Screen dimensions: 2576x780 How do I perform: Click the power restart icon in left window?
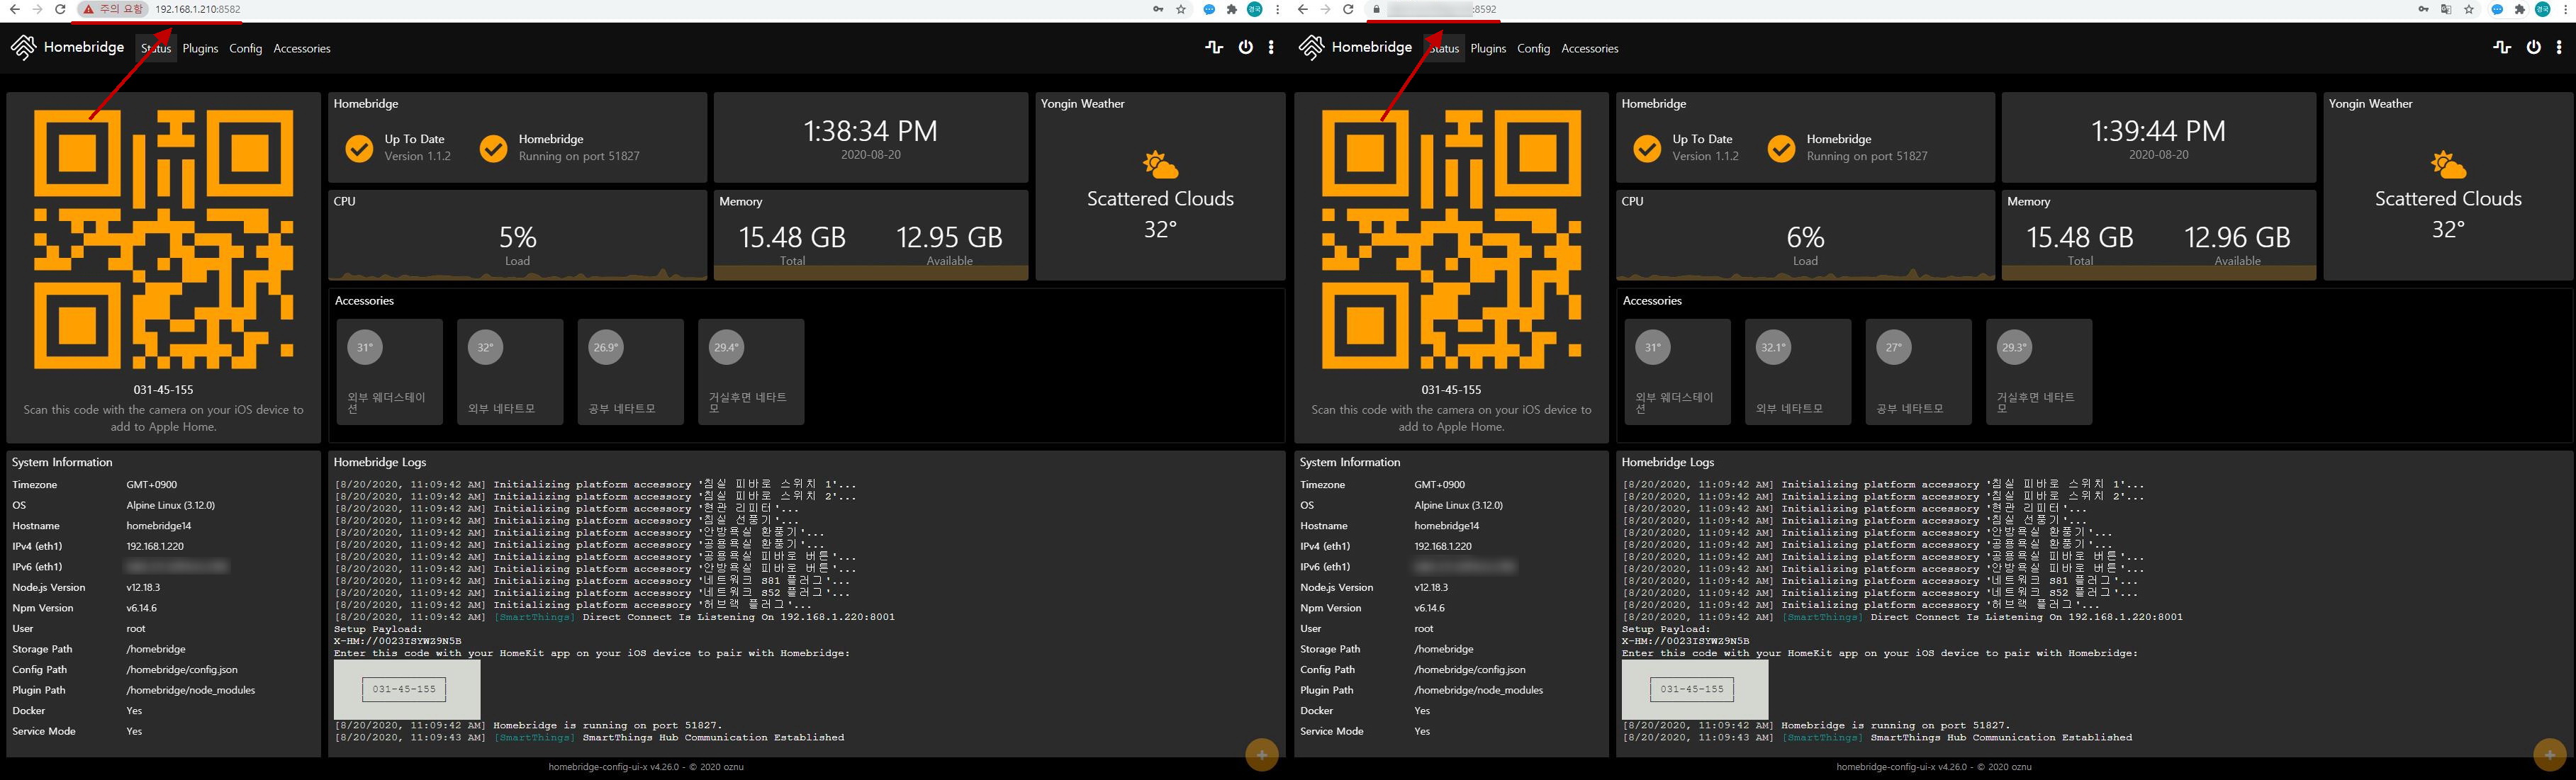pos(1245,47)
